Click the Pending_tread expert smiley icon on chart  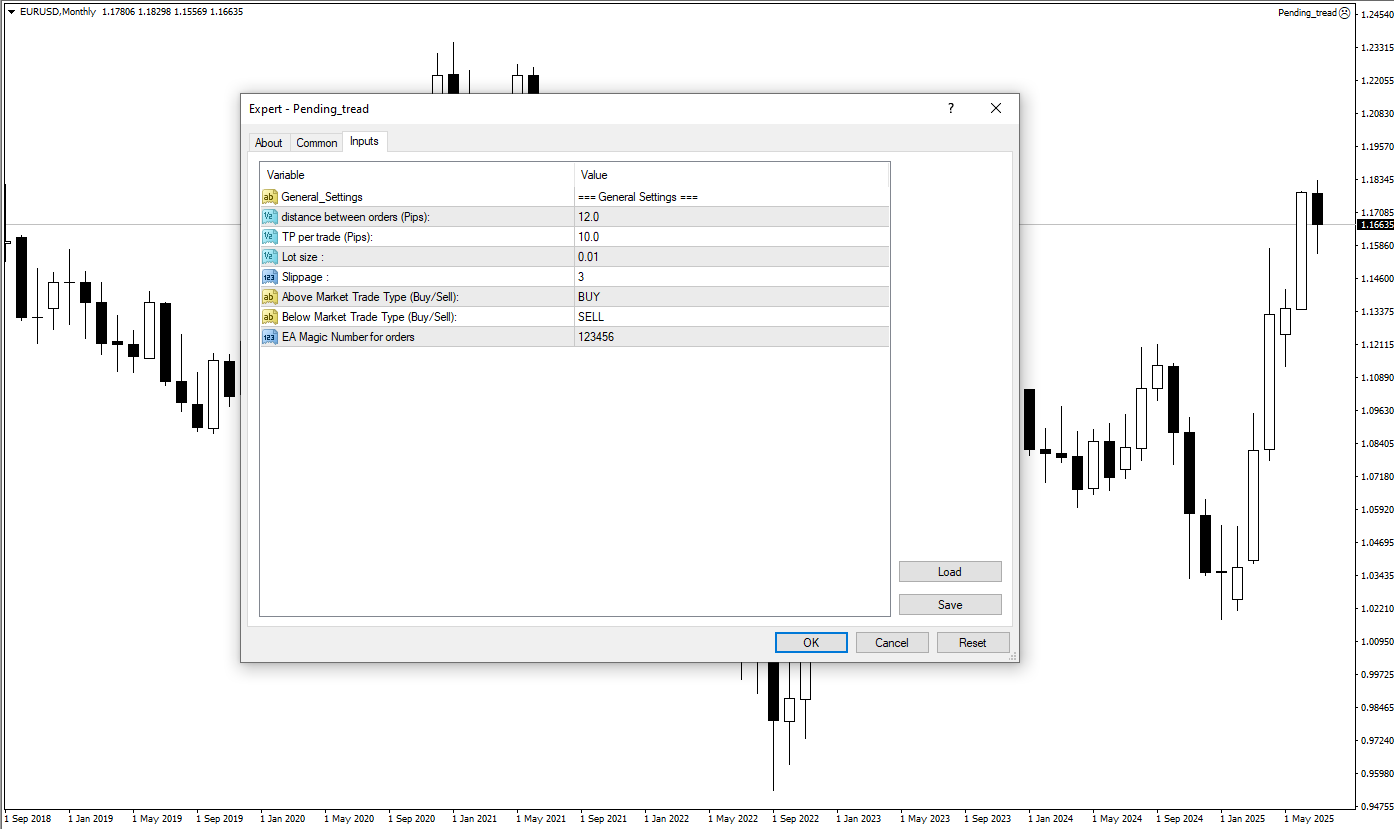click(1344, 12)
